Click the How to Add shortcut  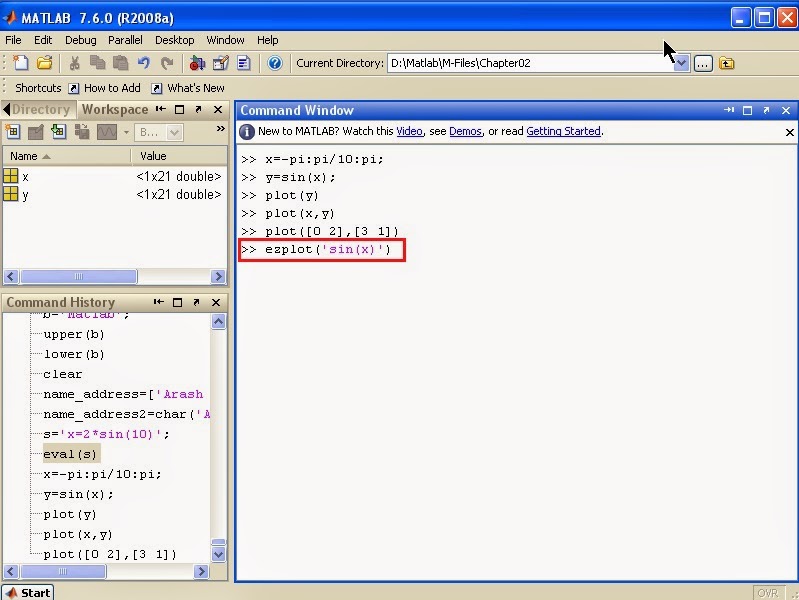click(105, 88)
